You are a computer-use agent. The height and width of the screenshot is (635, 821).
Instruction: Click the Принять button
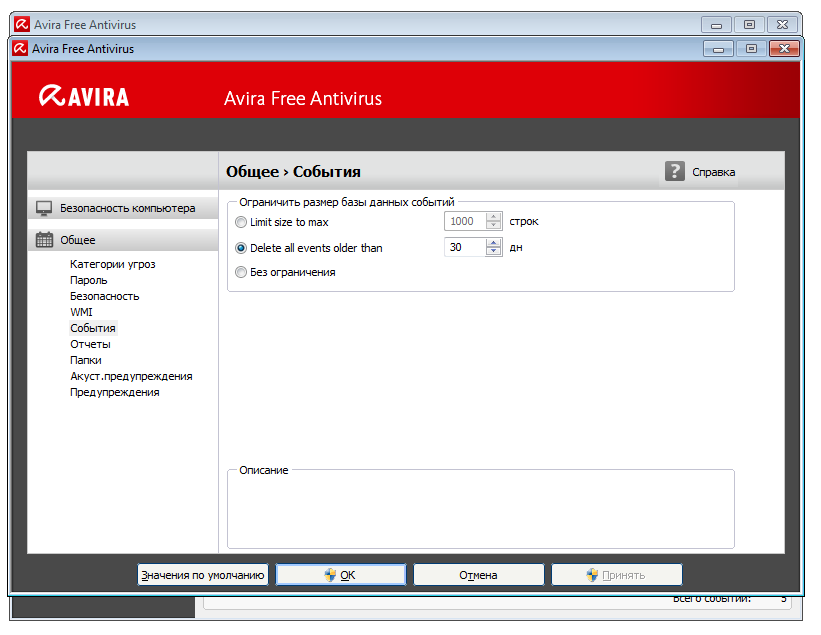(617, 575)
